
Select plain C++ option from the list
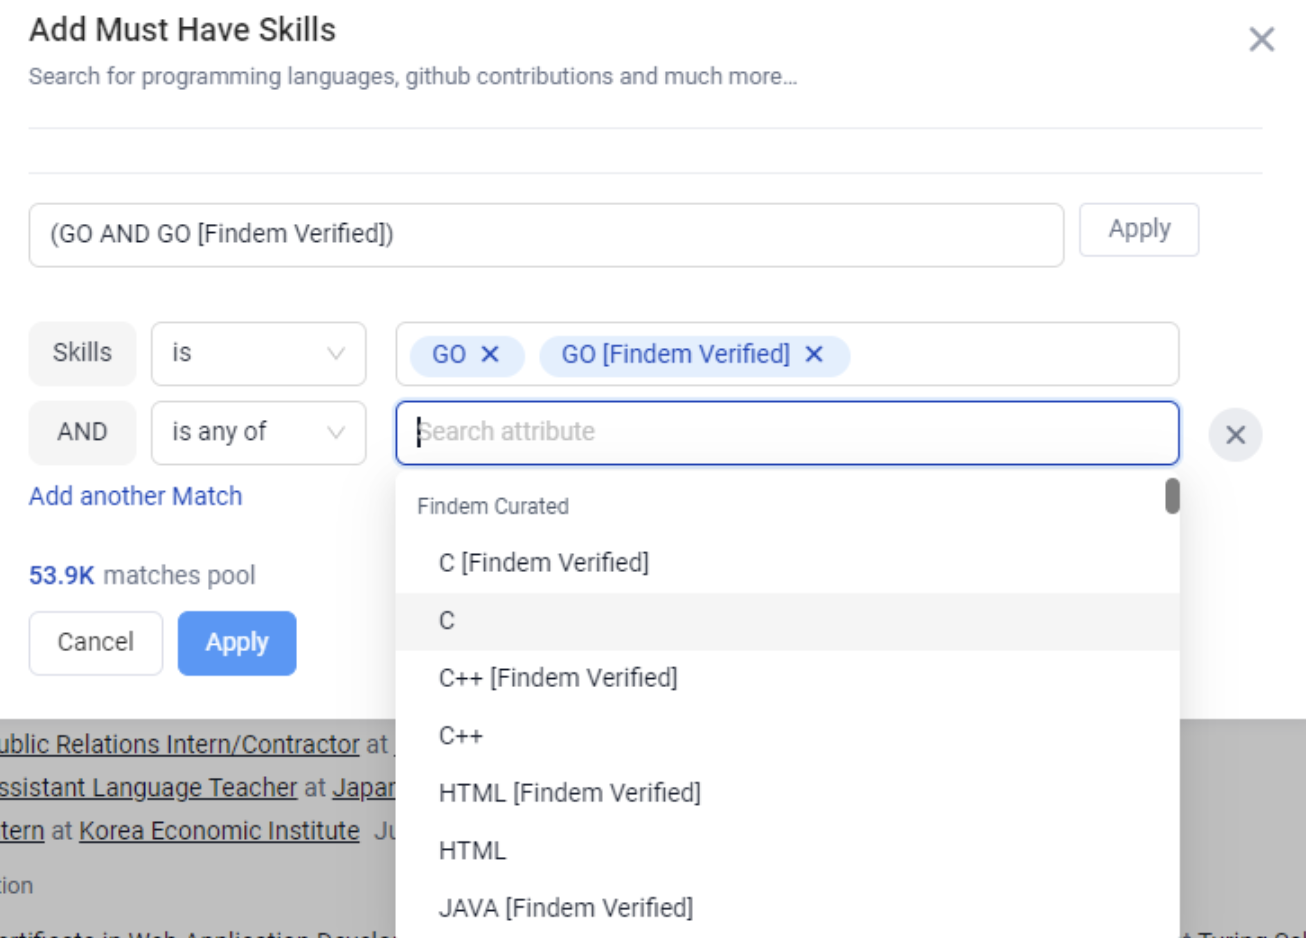(787, 736)
